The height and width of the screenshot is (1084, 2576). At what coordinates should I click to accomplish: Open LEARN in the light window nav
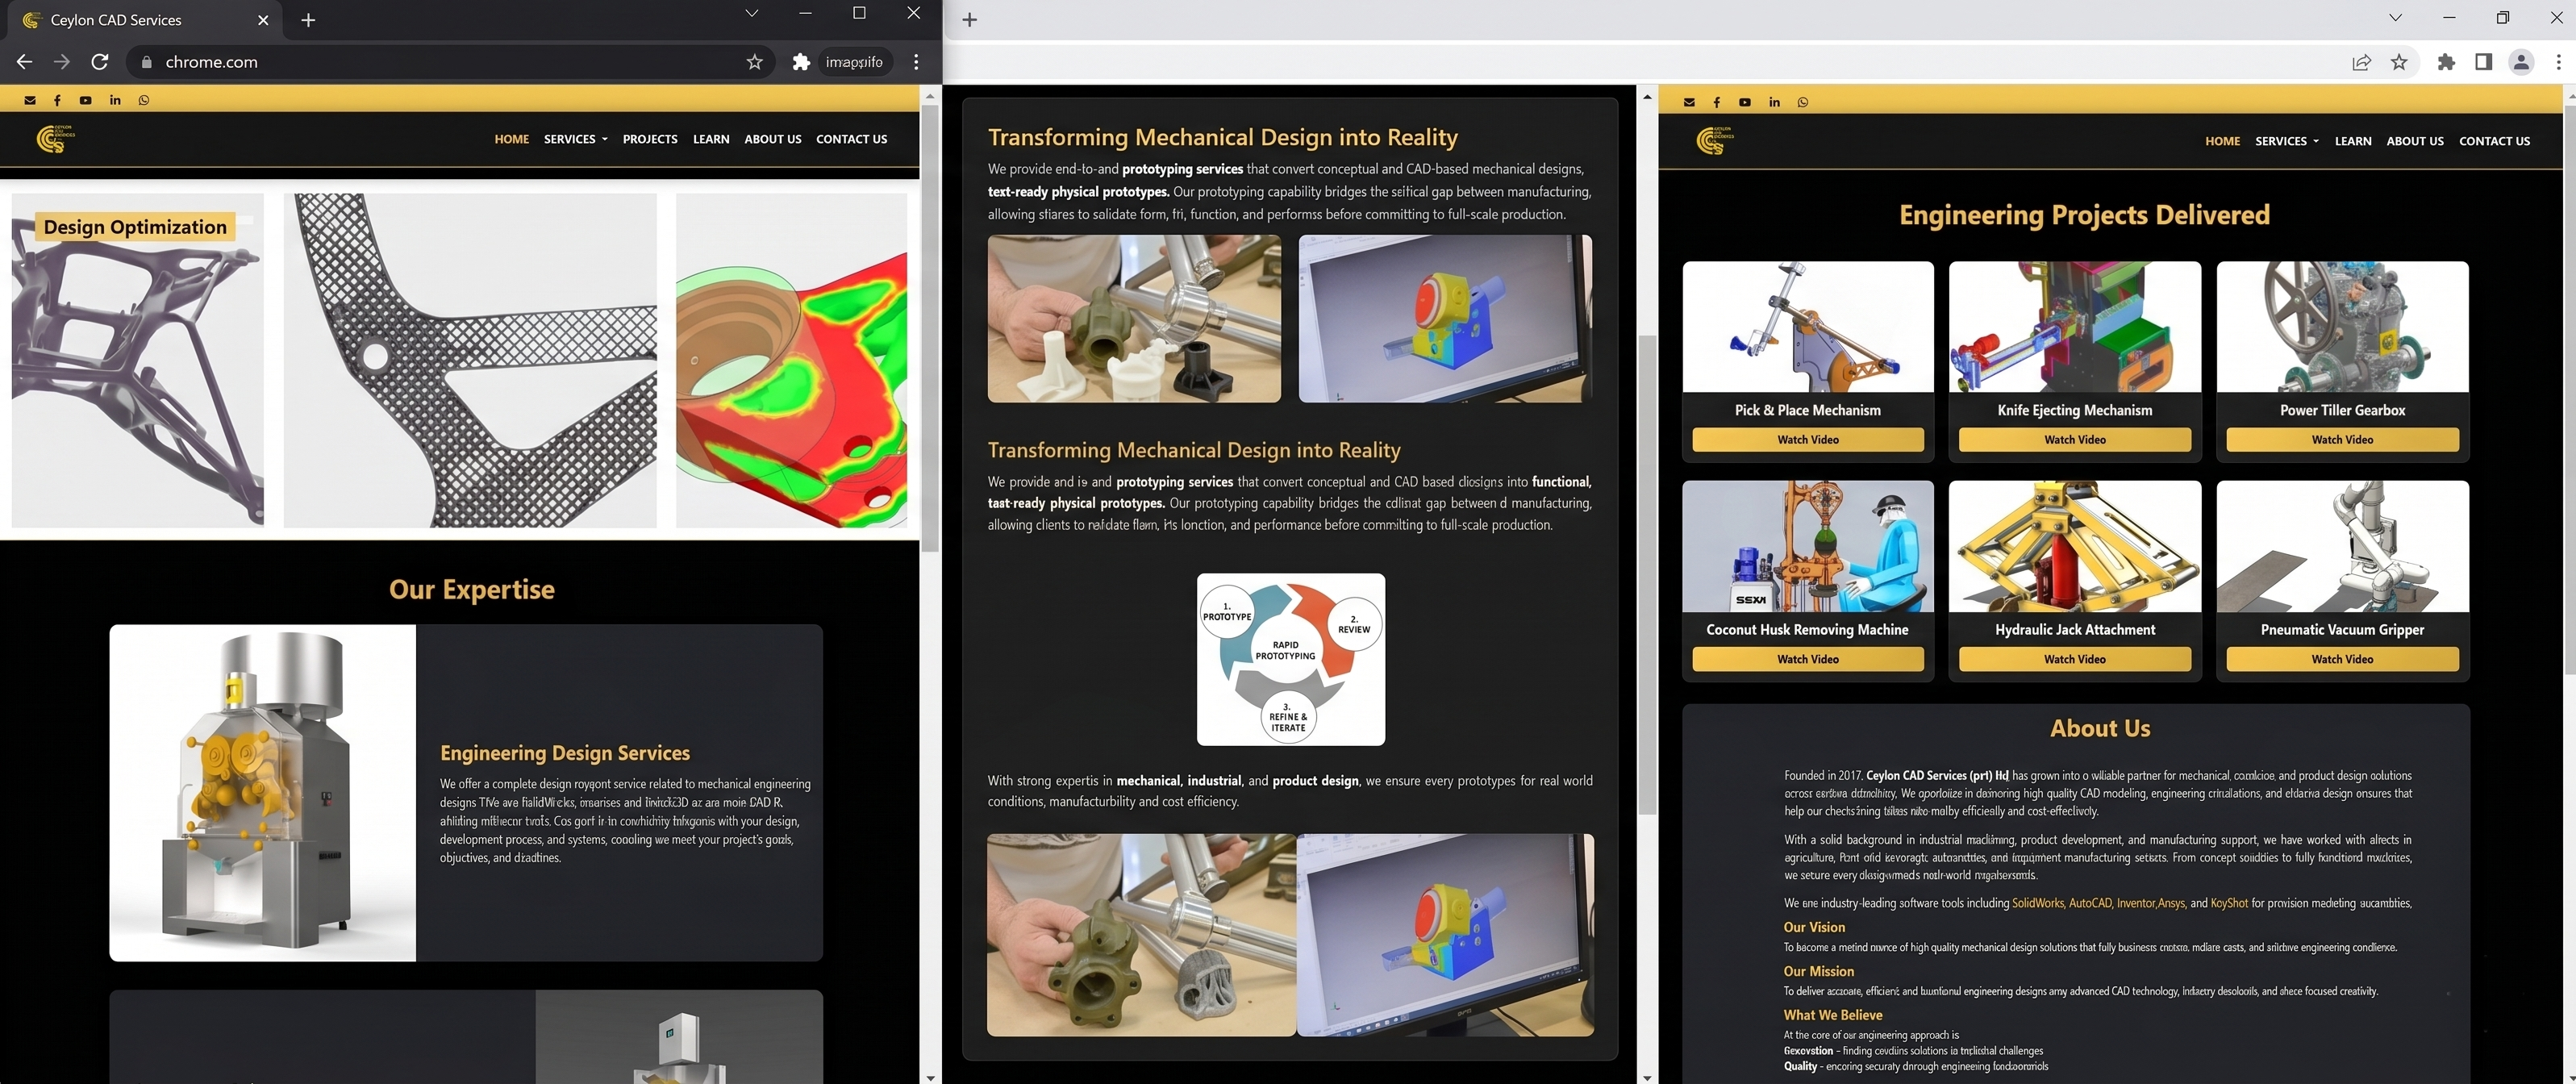click(x=2353, y=141)
